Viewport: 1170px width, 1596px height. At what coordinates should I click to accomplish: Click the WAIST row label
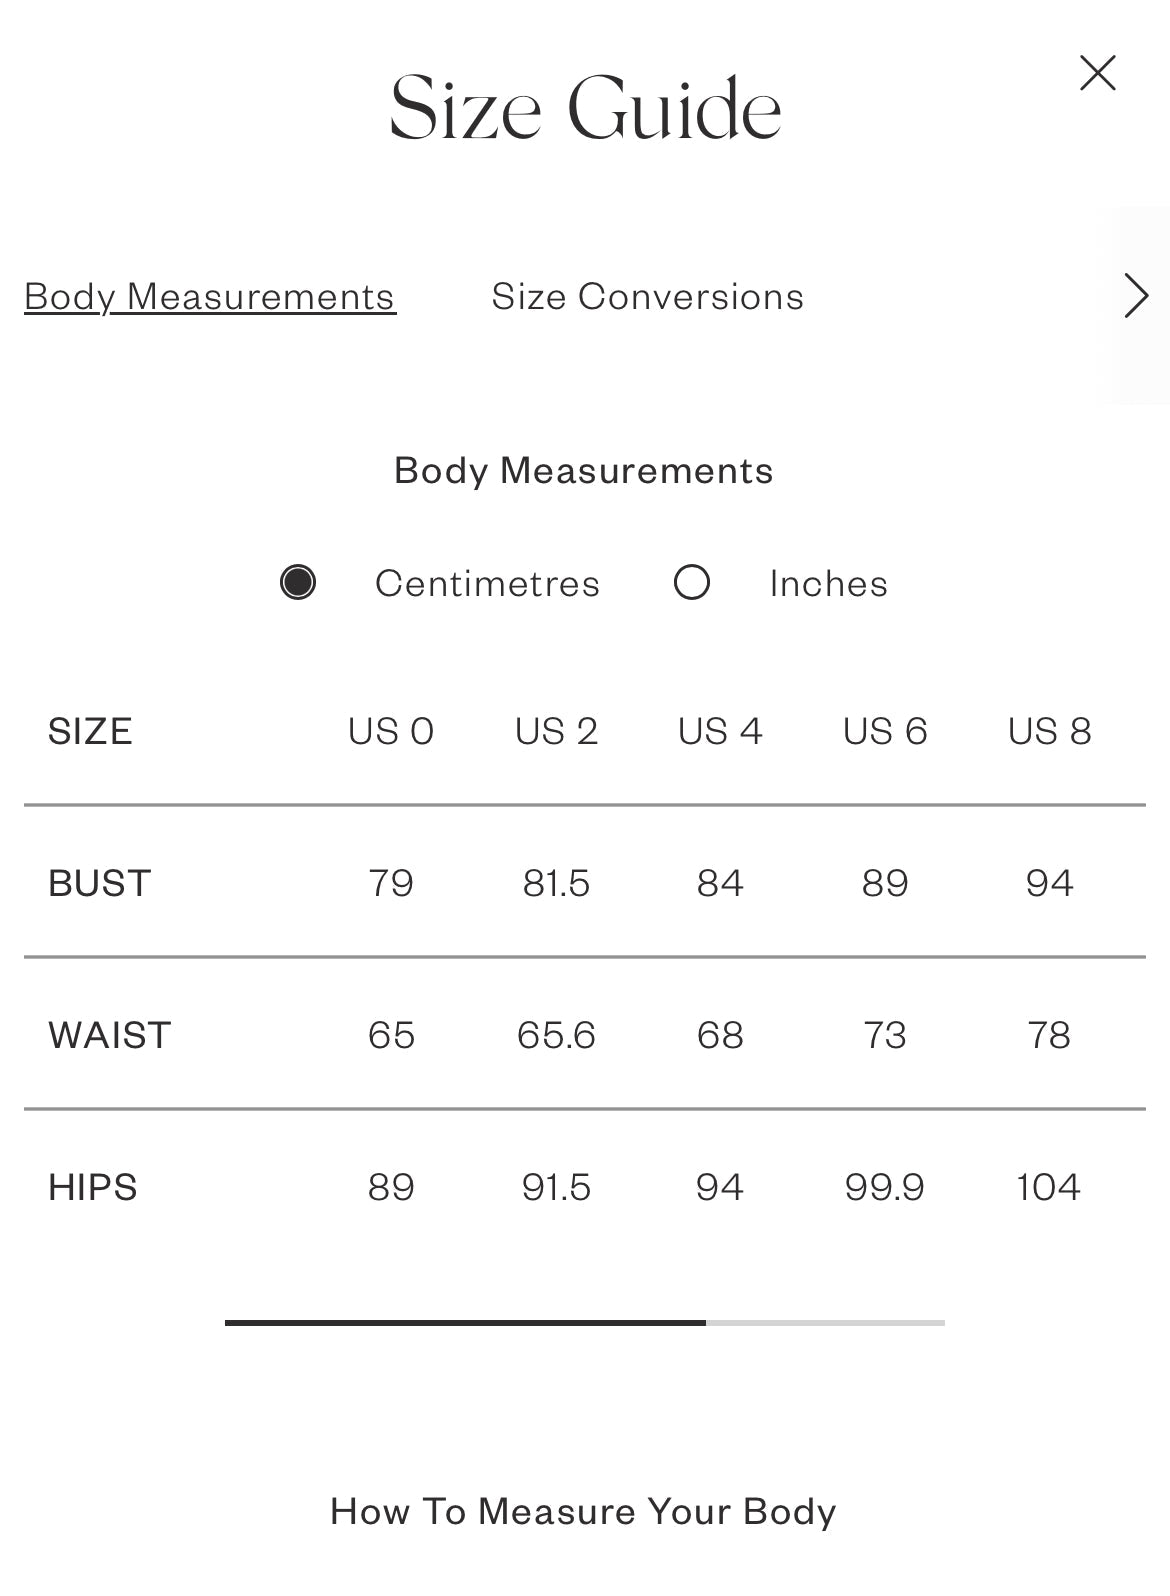click(x=110, y=1035)
